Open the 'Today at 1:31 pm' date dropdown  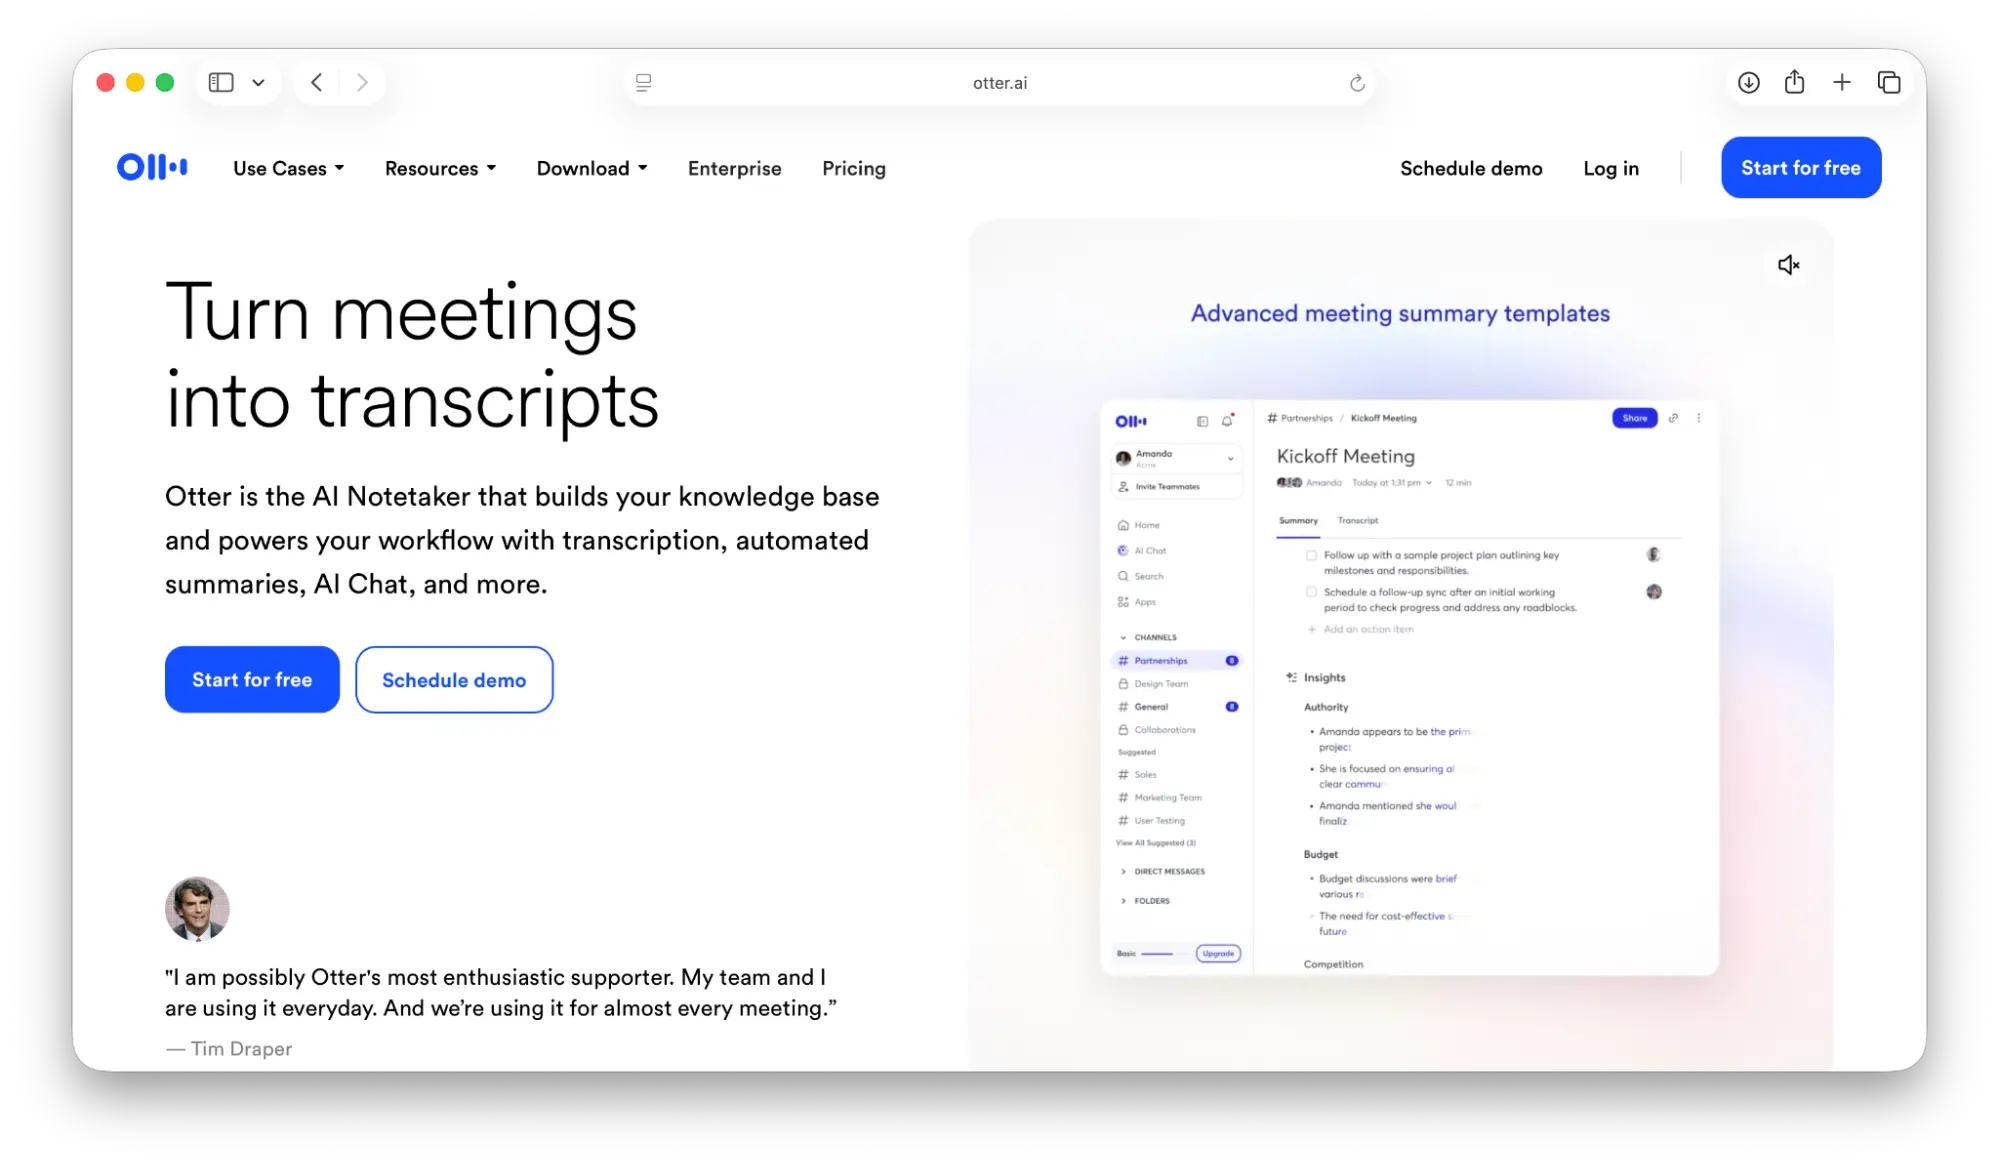[1391, 482]
